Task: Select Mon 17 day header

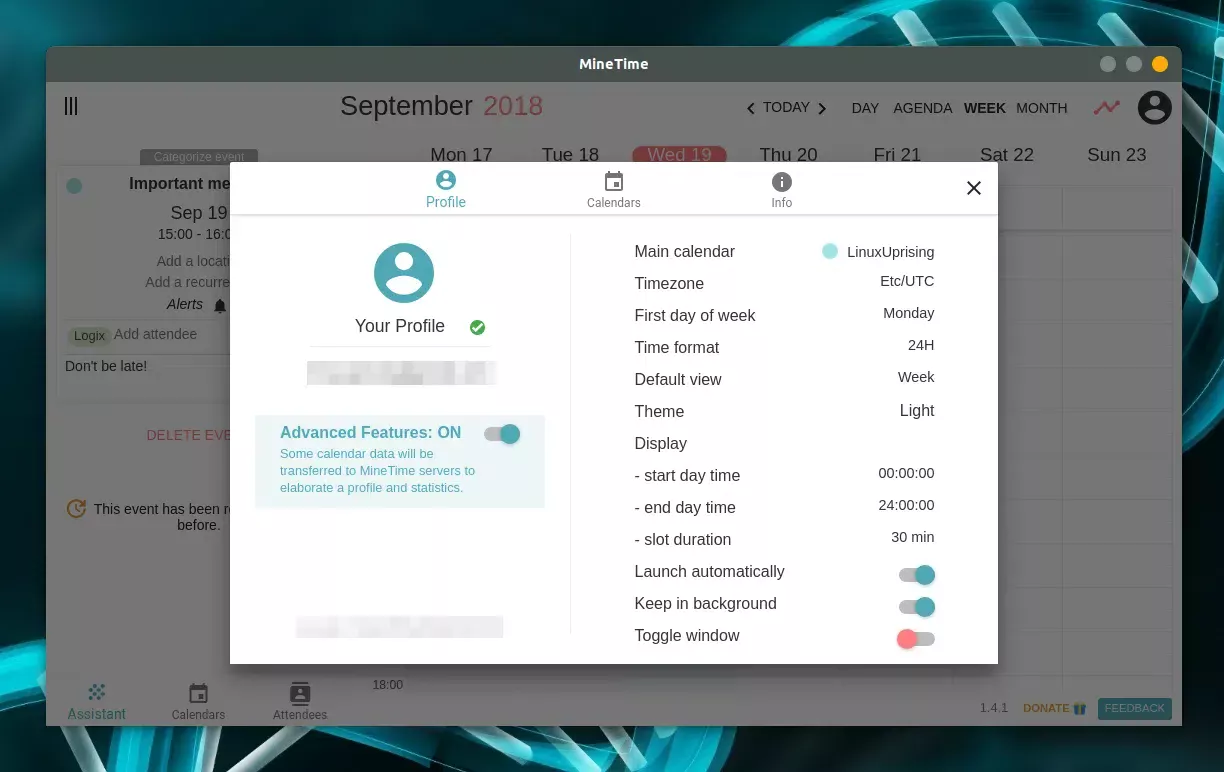Action: click(461, 155)
